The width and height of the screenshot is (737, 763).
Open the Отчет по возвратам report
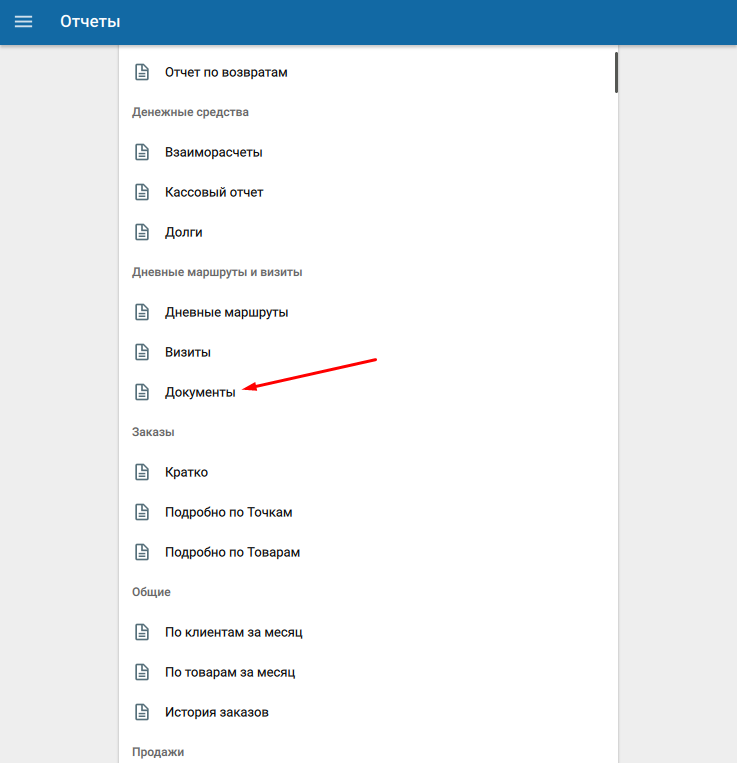pos(226,72)
